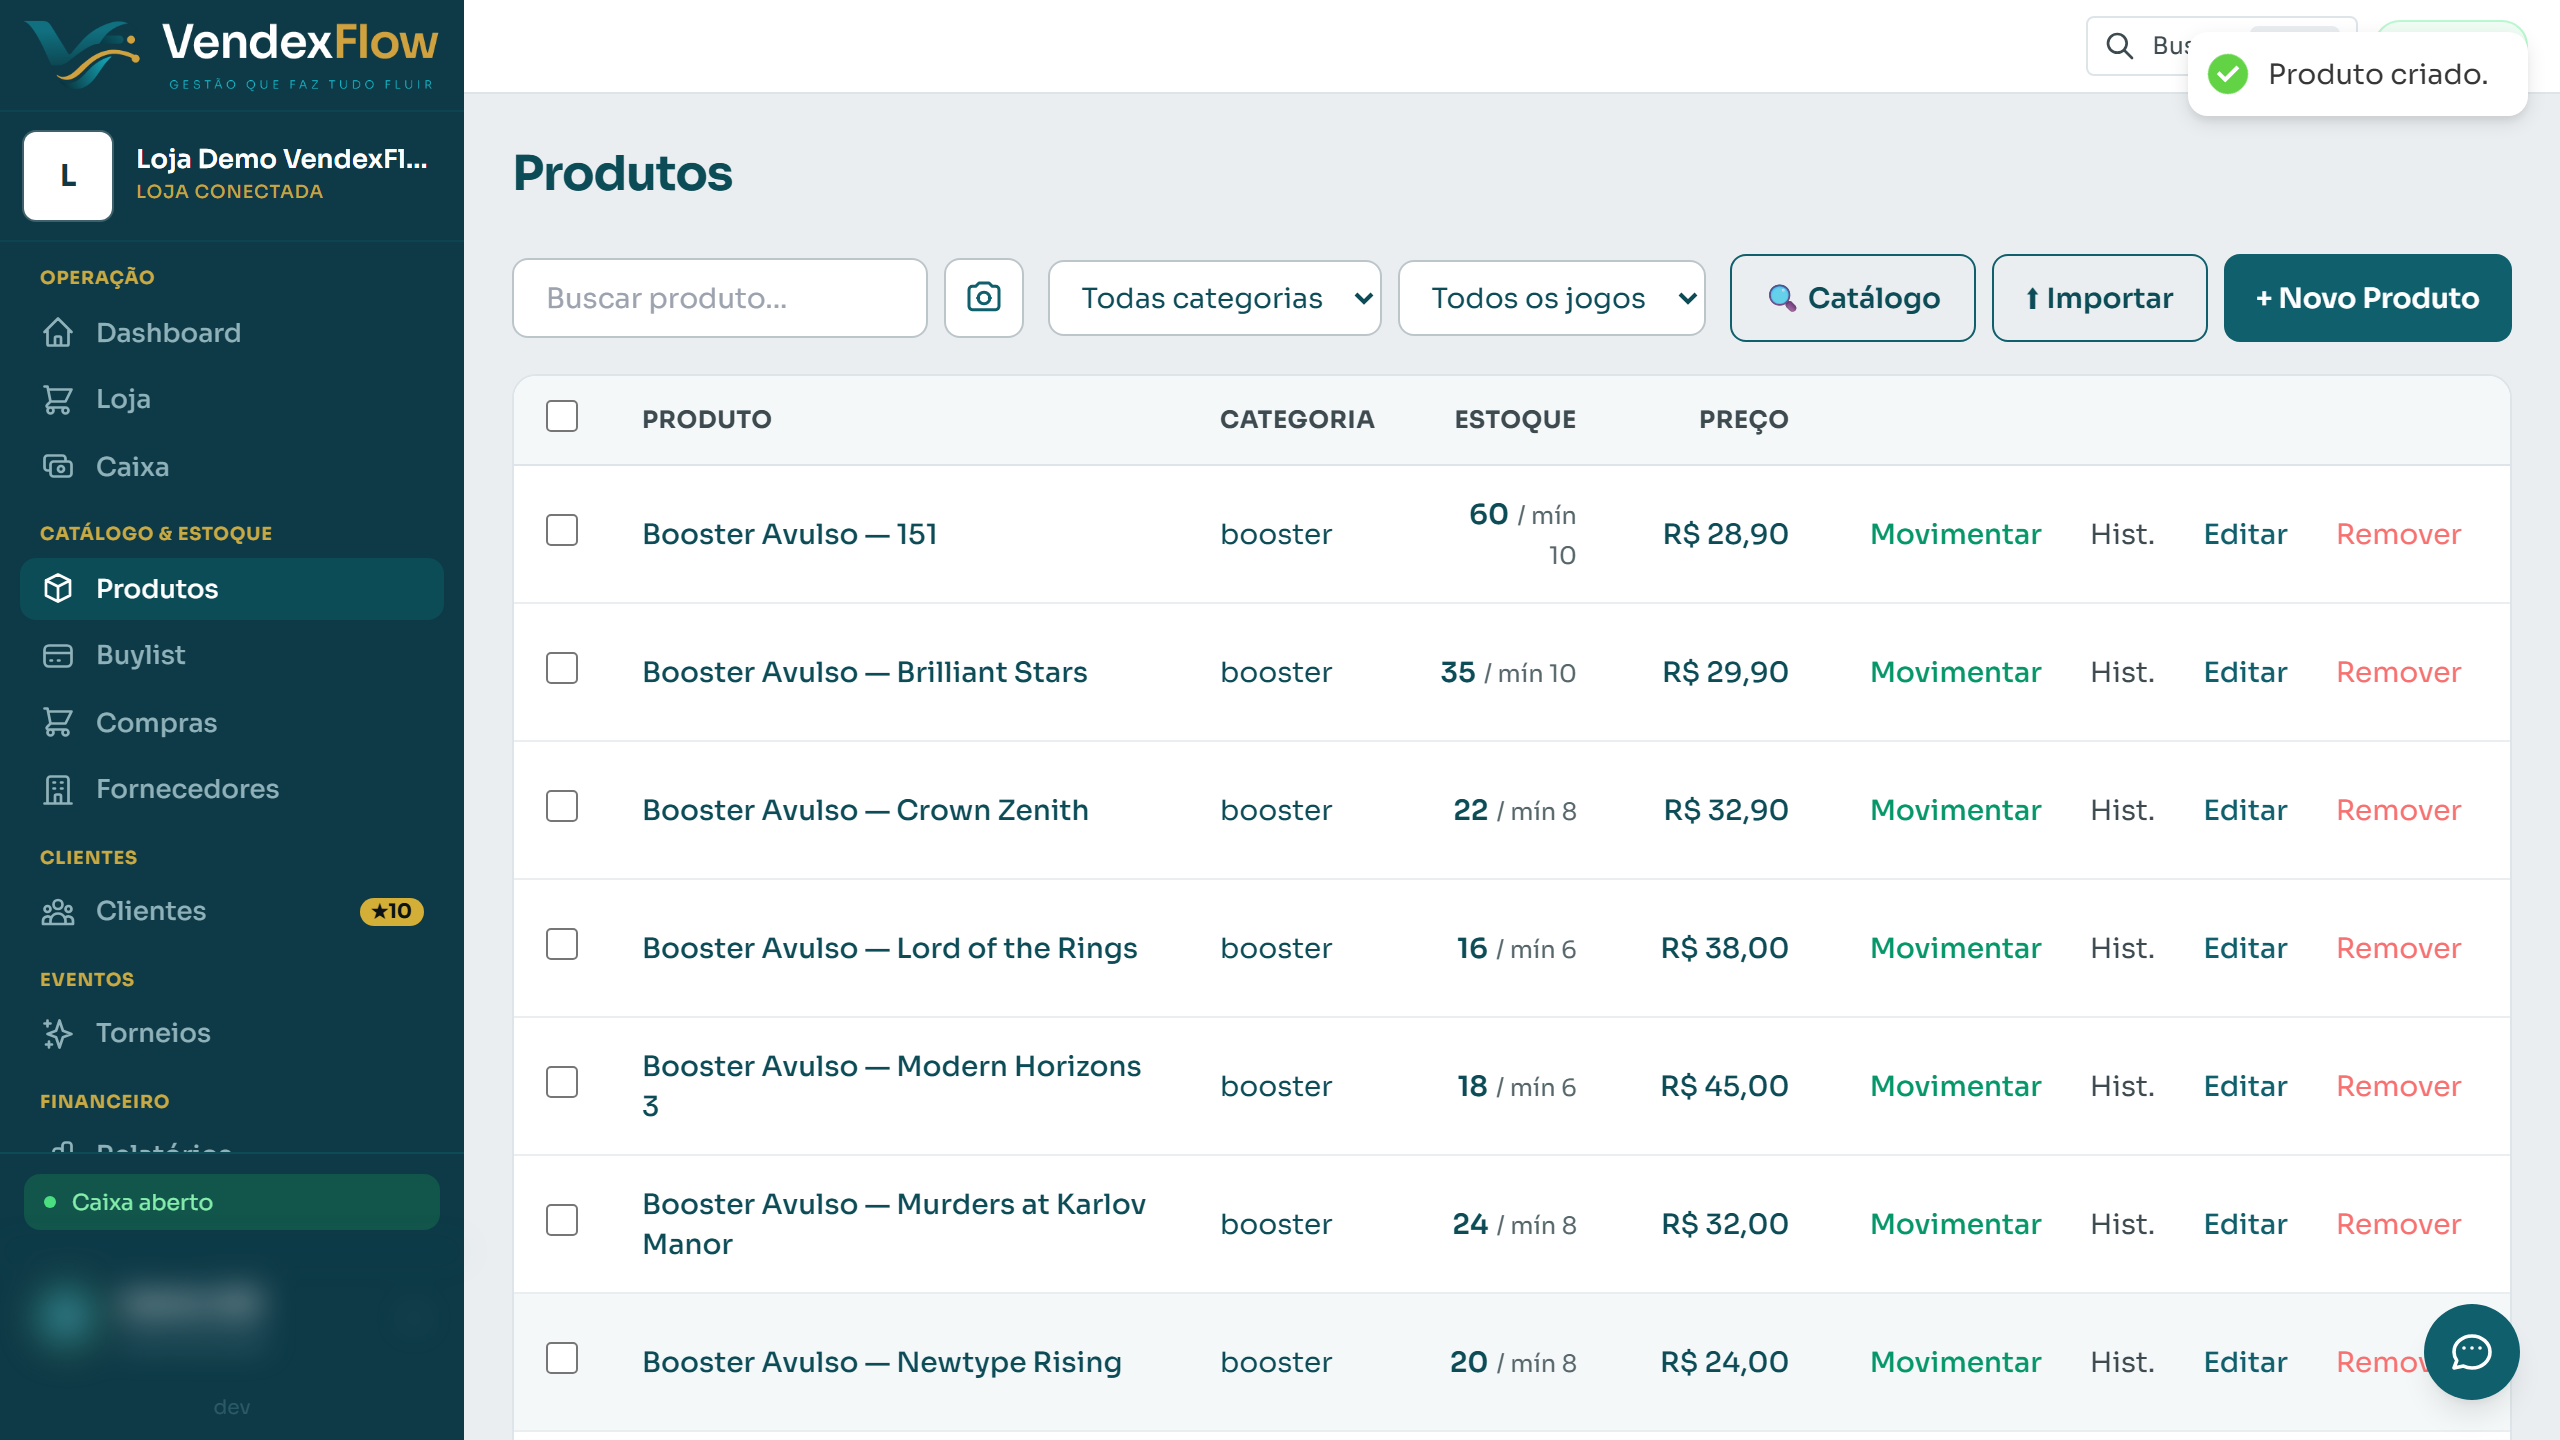Screen dimensions: 2560x1440
Task: Click the global search magnifier icon
Action: [x=2119, y=46]
